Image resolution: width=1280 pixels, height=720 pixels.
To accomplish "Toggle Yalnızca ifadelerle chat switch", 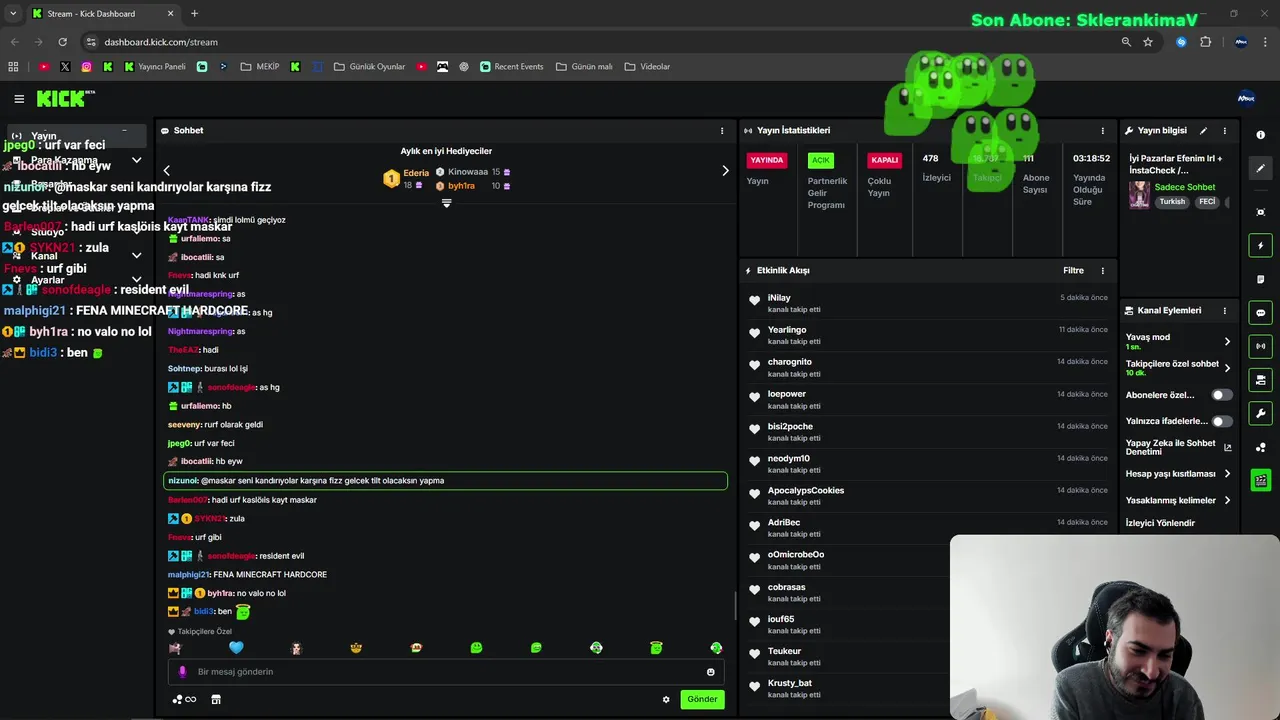I will 1222,421.
